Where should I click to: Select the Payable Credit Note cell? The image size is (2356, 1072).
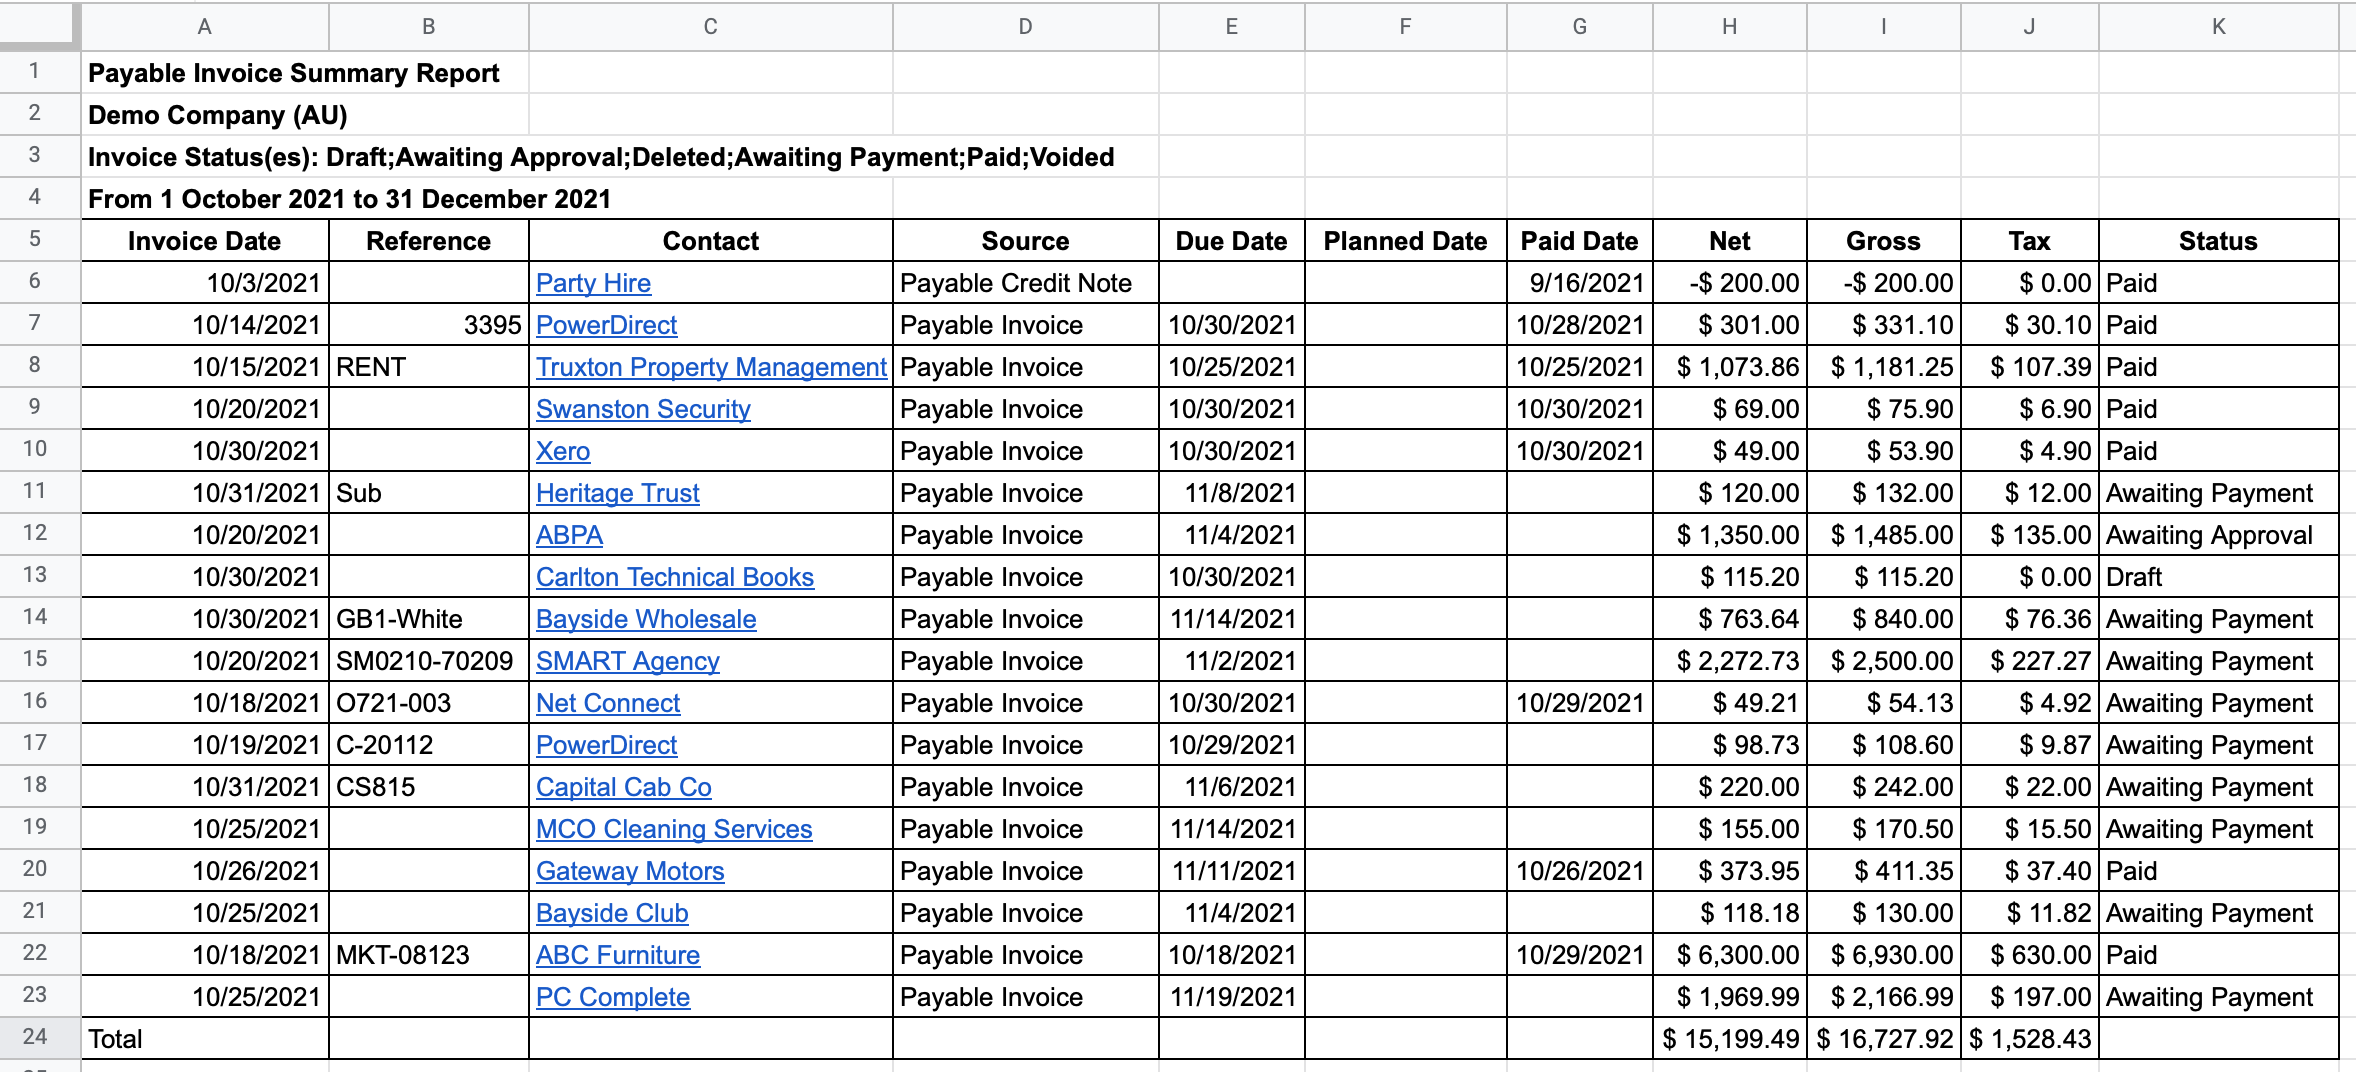(1026, 283)
